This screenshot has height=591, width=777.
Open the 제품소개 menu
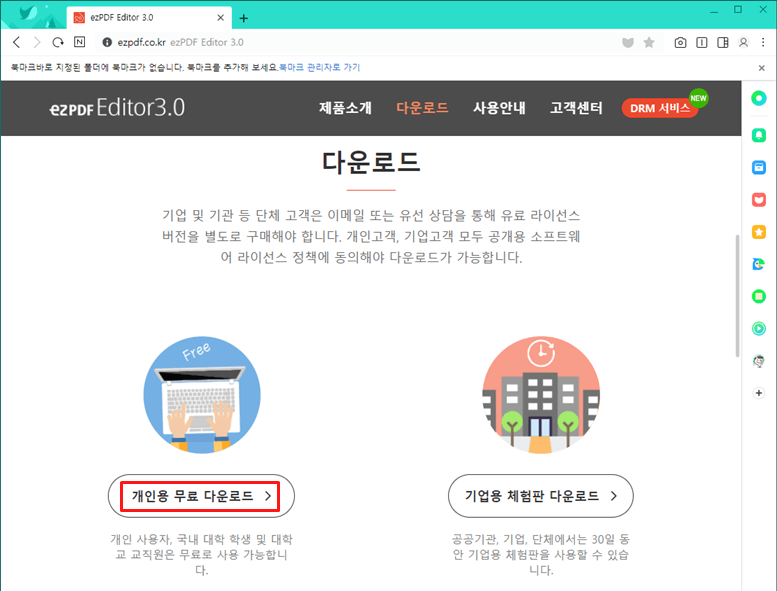[345, 108]
